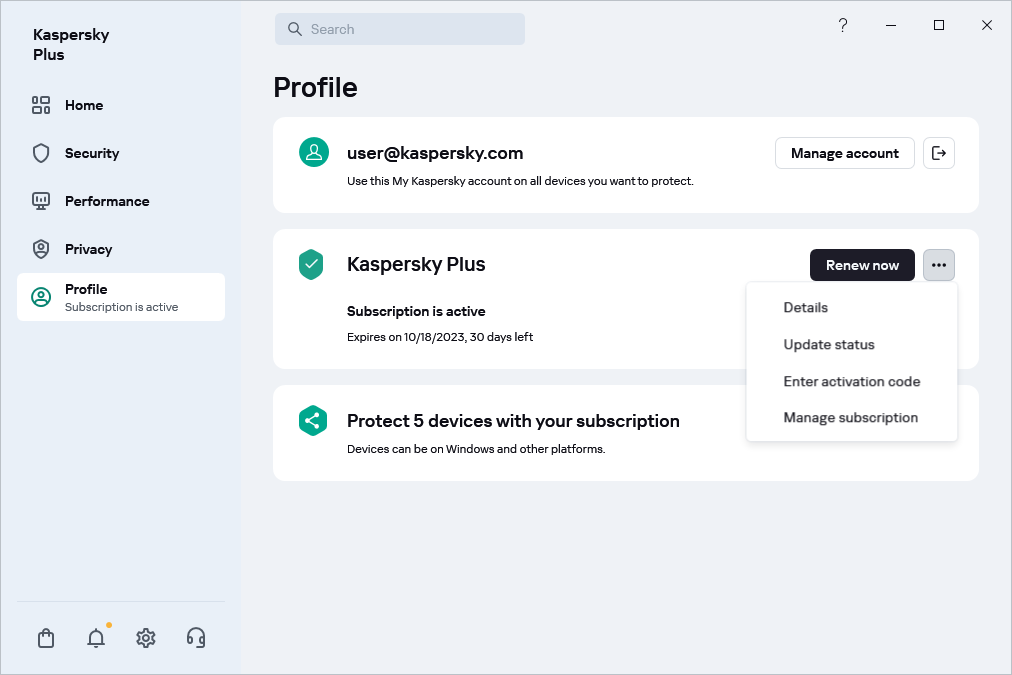Collapse the three-dots subscription menu

[x=938, y=265]
